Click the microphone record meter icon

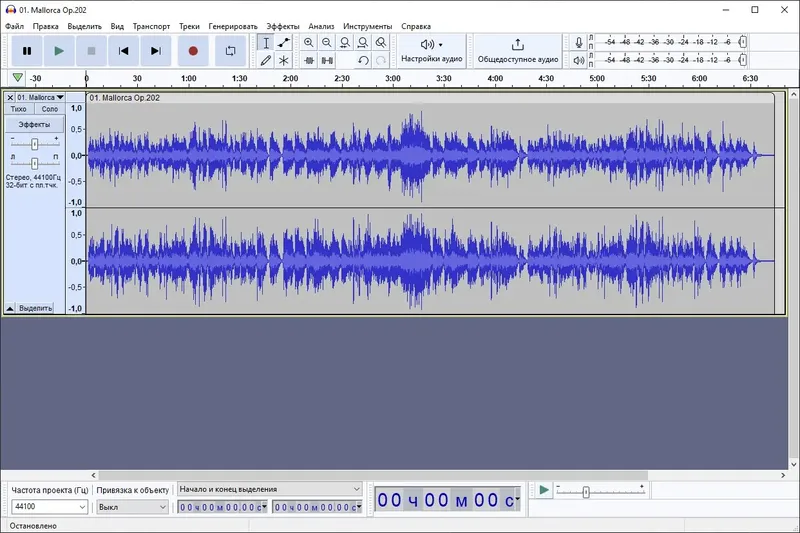point(579,42)
